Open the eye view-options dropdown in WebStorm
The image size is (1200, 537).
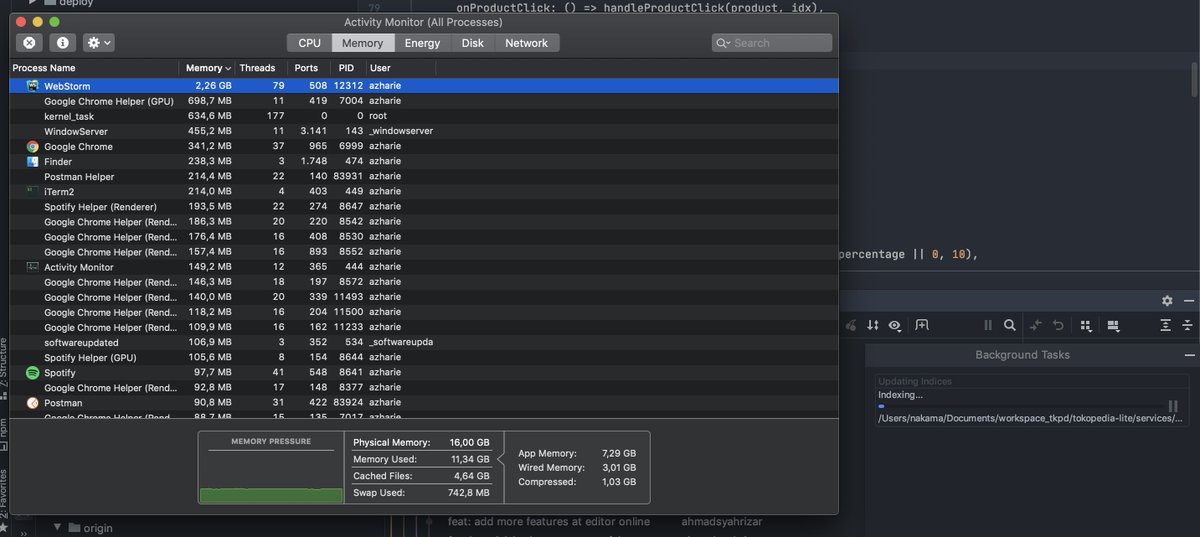(x=896, y=325)
